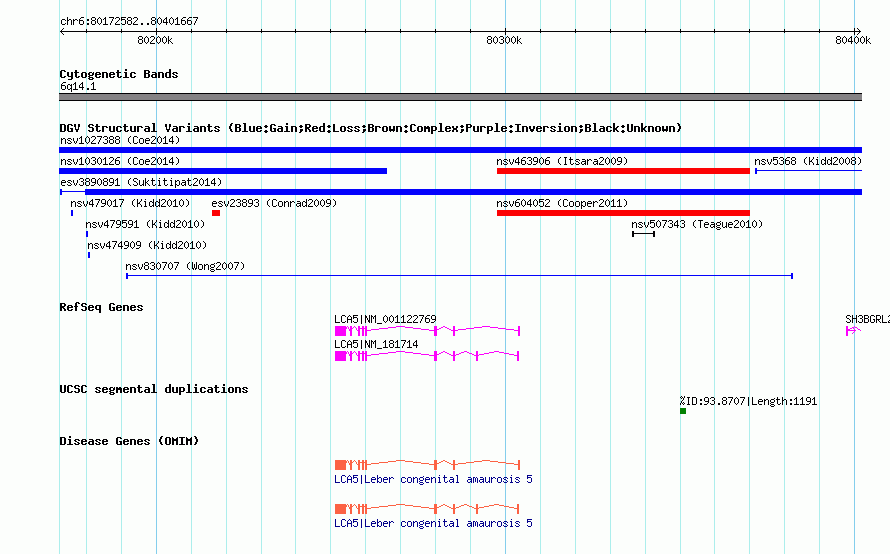This screenshot has height=554, width=890.
Task: Click the DGV Structural Variants track title
Action: pyautogui.click(x=370, y=128)
